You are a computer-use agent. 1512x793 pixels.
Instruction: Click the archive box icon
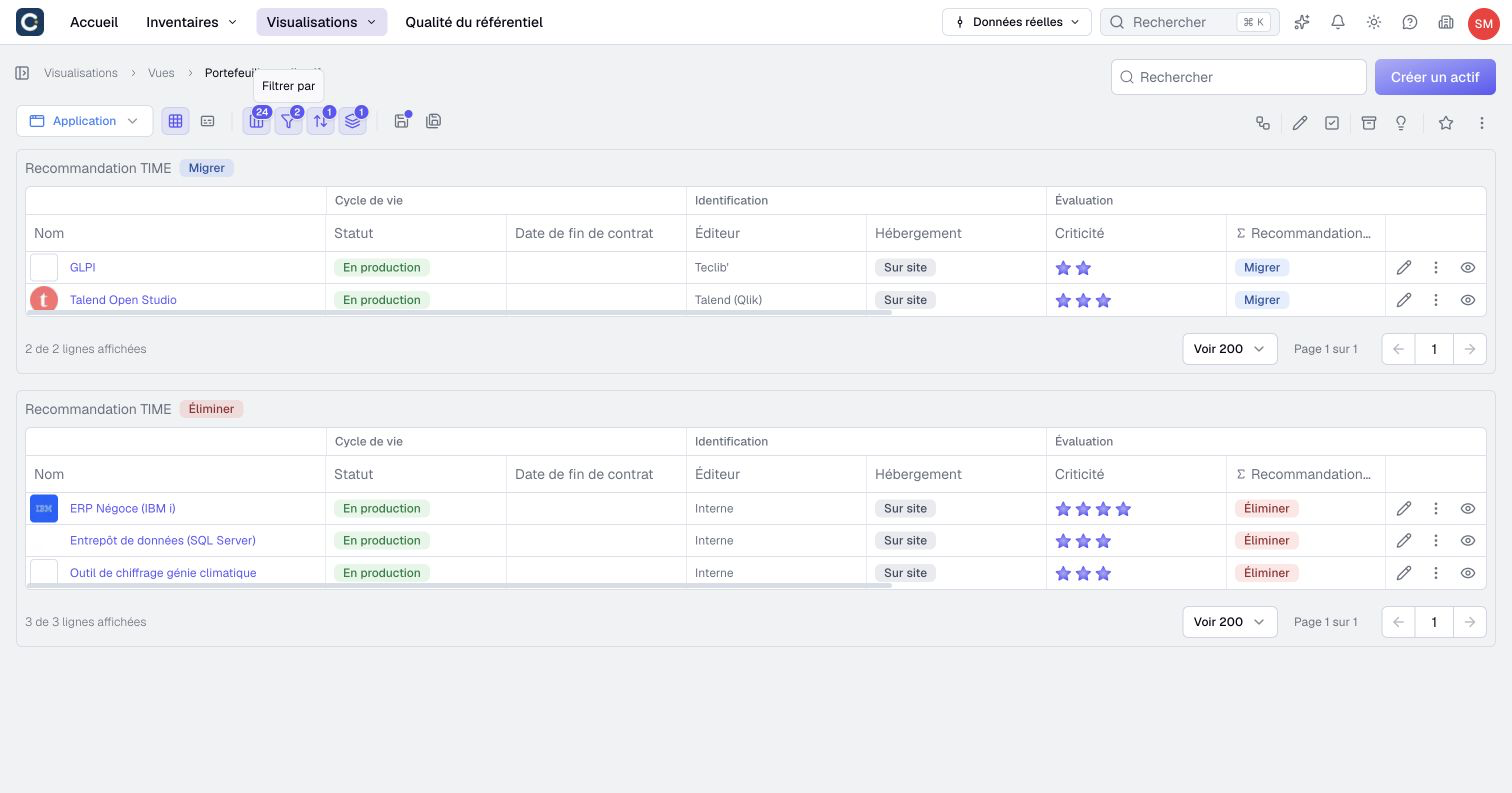1369,123
